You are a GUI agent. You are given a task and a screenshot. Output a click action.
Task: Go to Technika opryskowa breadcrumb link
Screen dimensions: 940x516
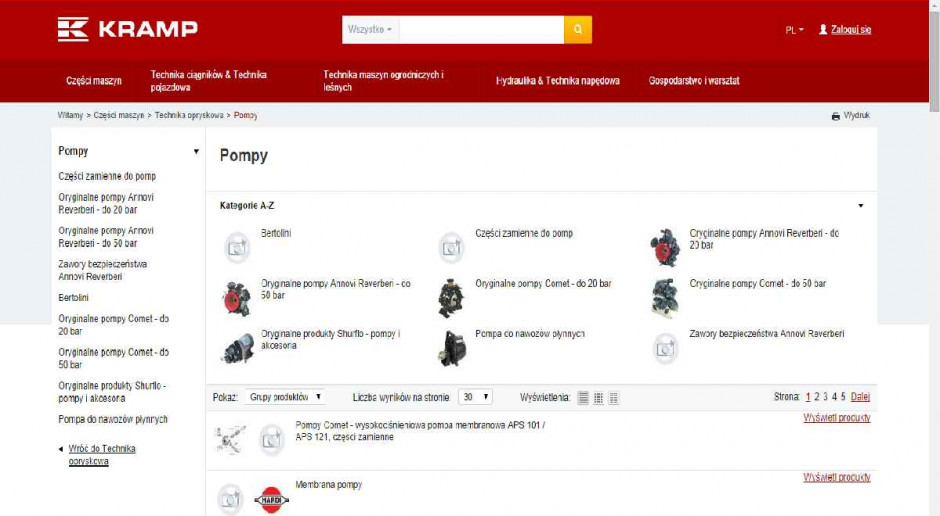(189, 115)
